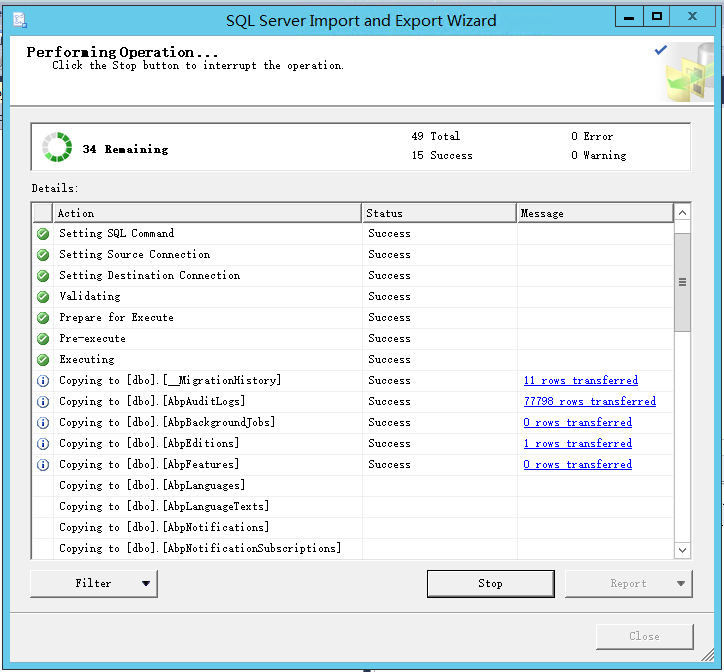Select Copying to [dbo].[AbpFeatures] text

coord(149,464)
